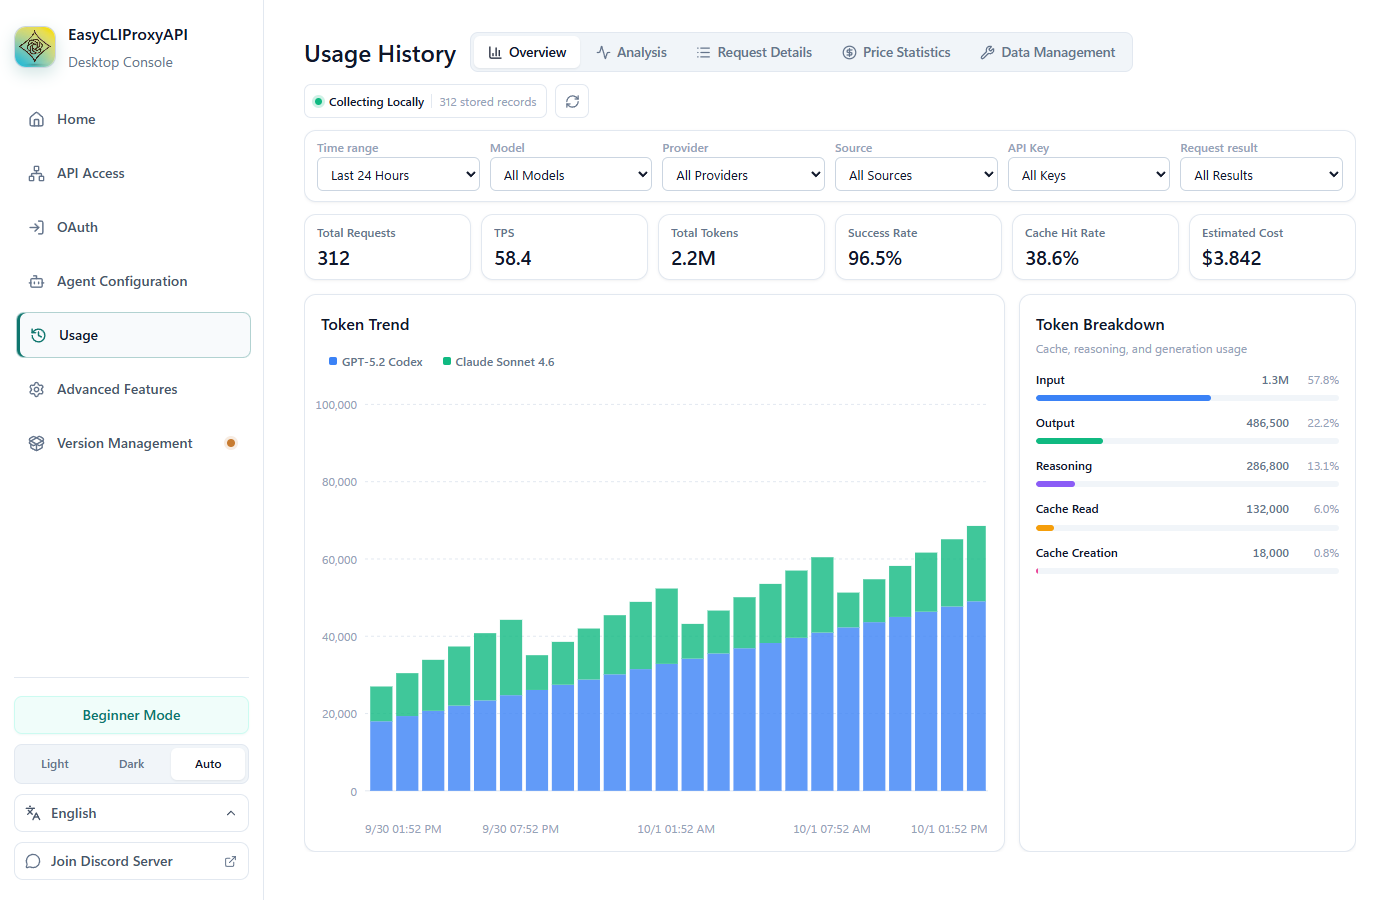Screen dimensions: 1396x900
Task: Click the Agent Configuration robot icon
Action: [37, 281]
